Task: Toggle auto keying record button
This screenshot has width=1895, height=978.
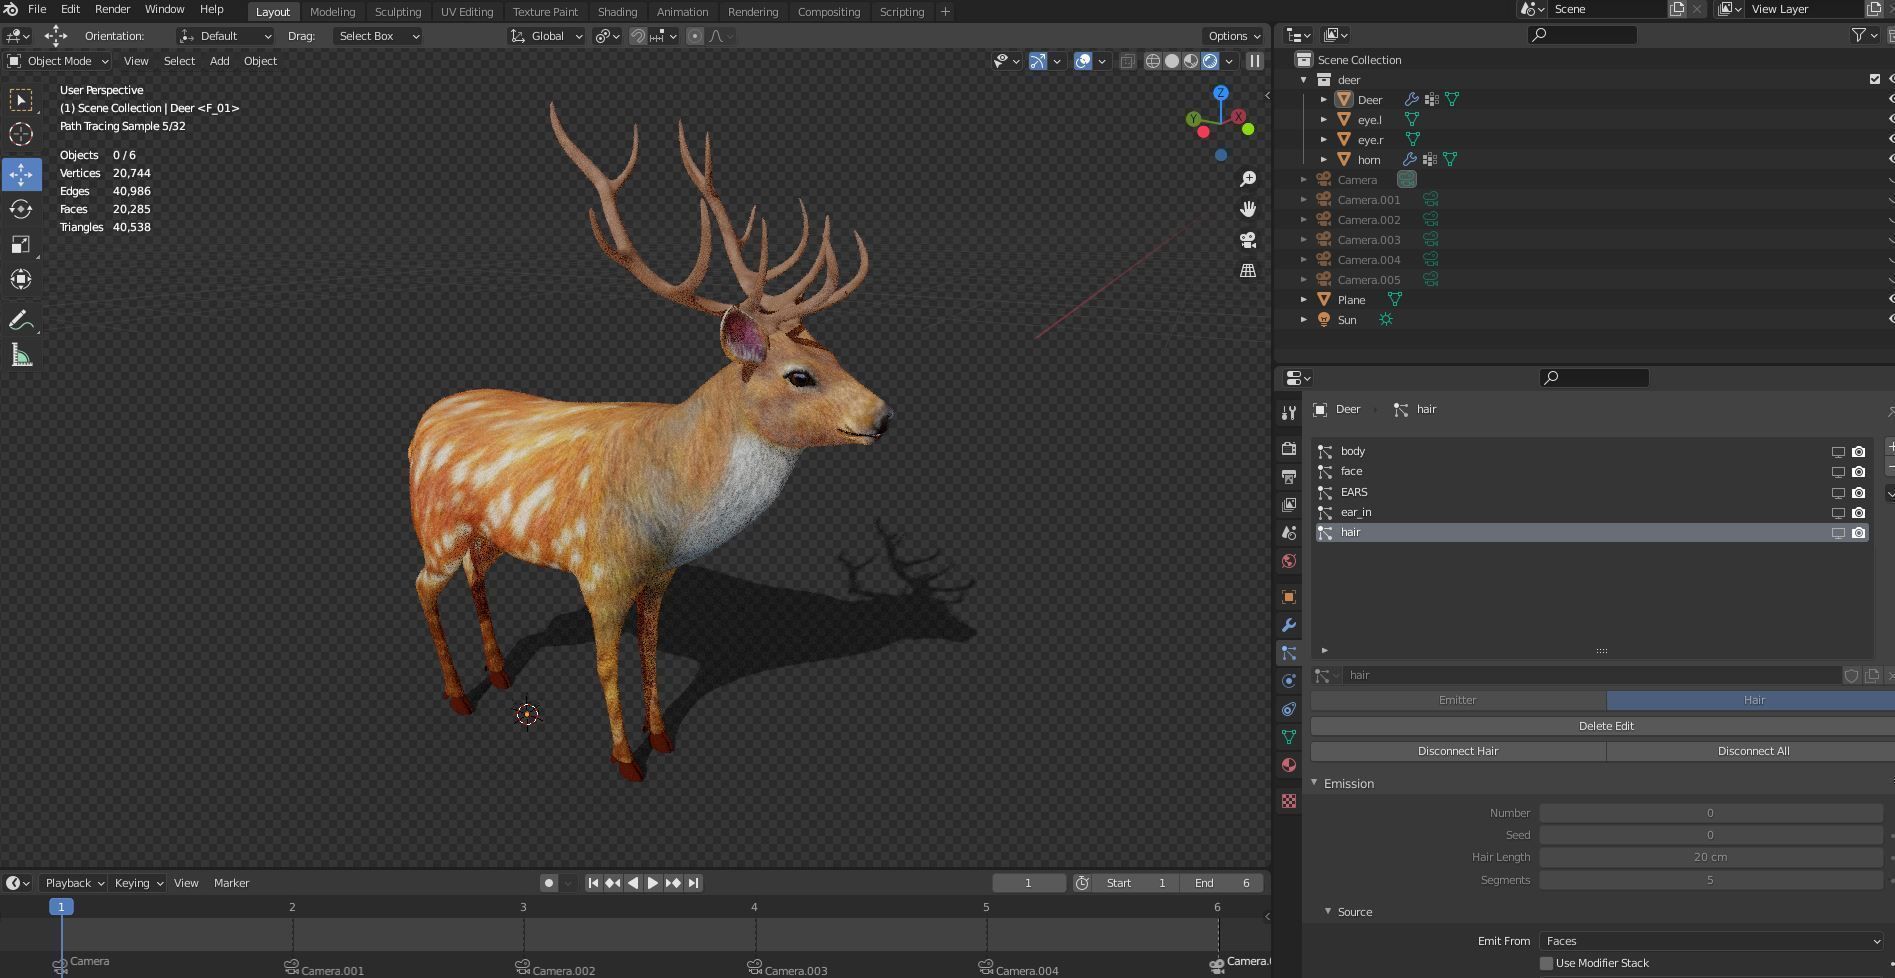Action: point(548,883)
